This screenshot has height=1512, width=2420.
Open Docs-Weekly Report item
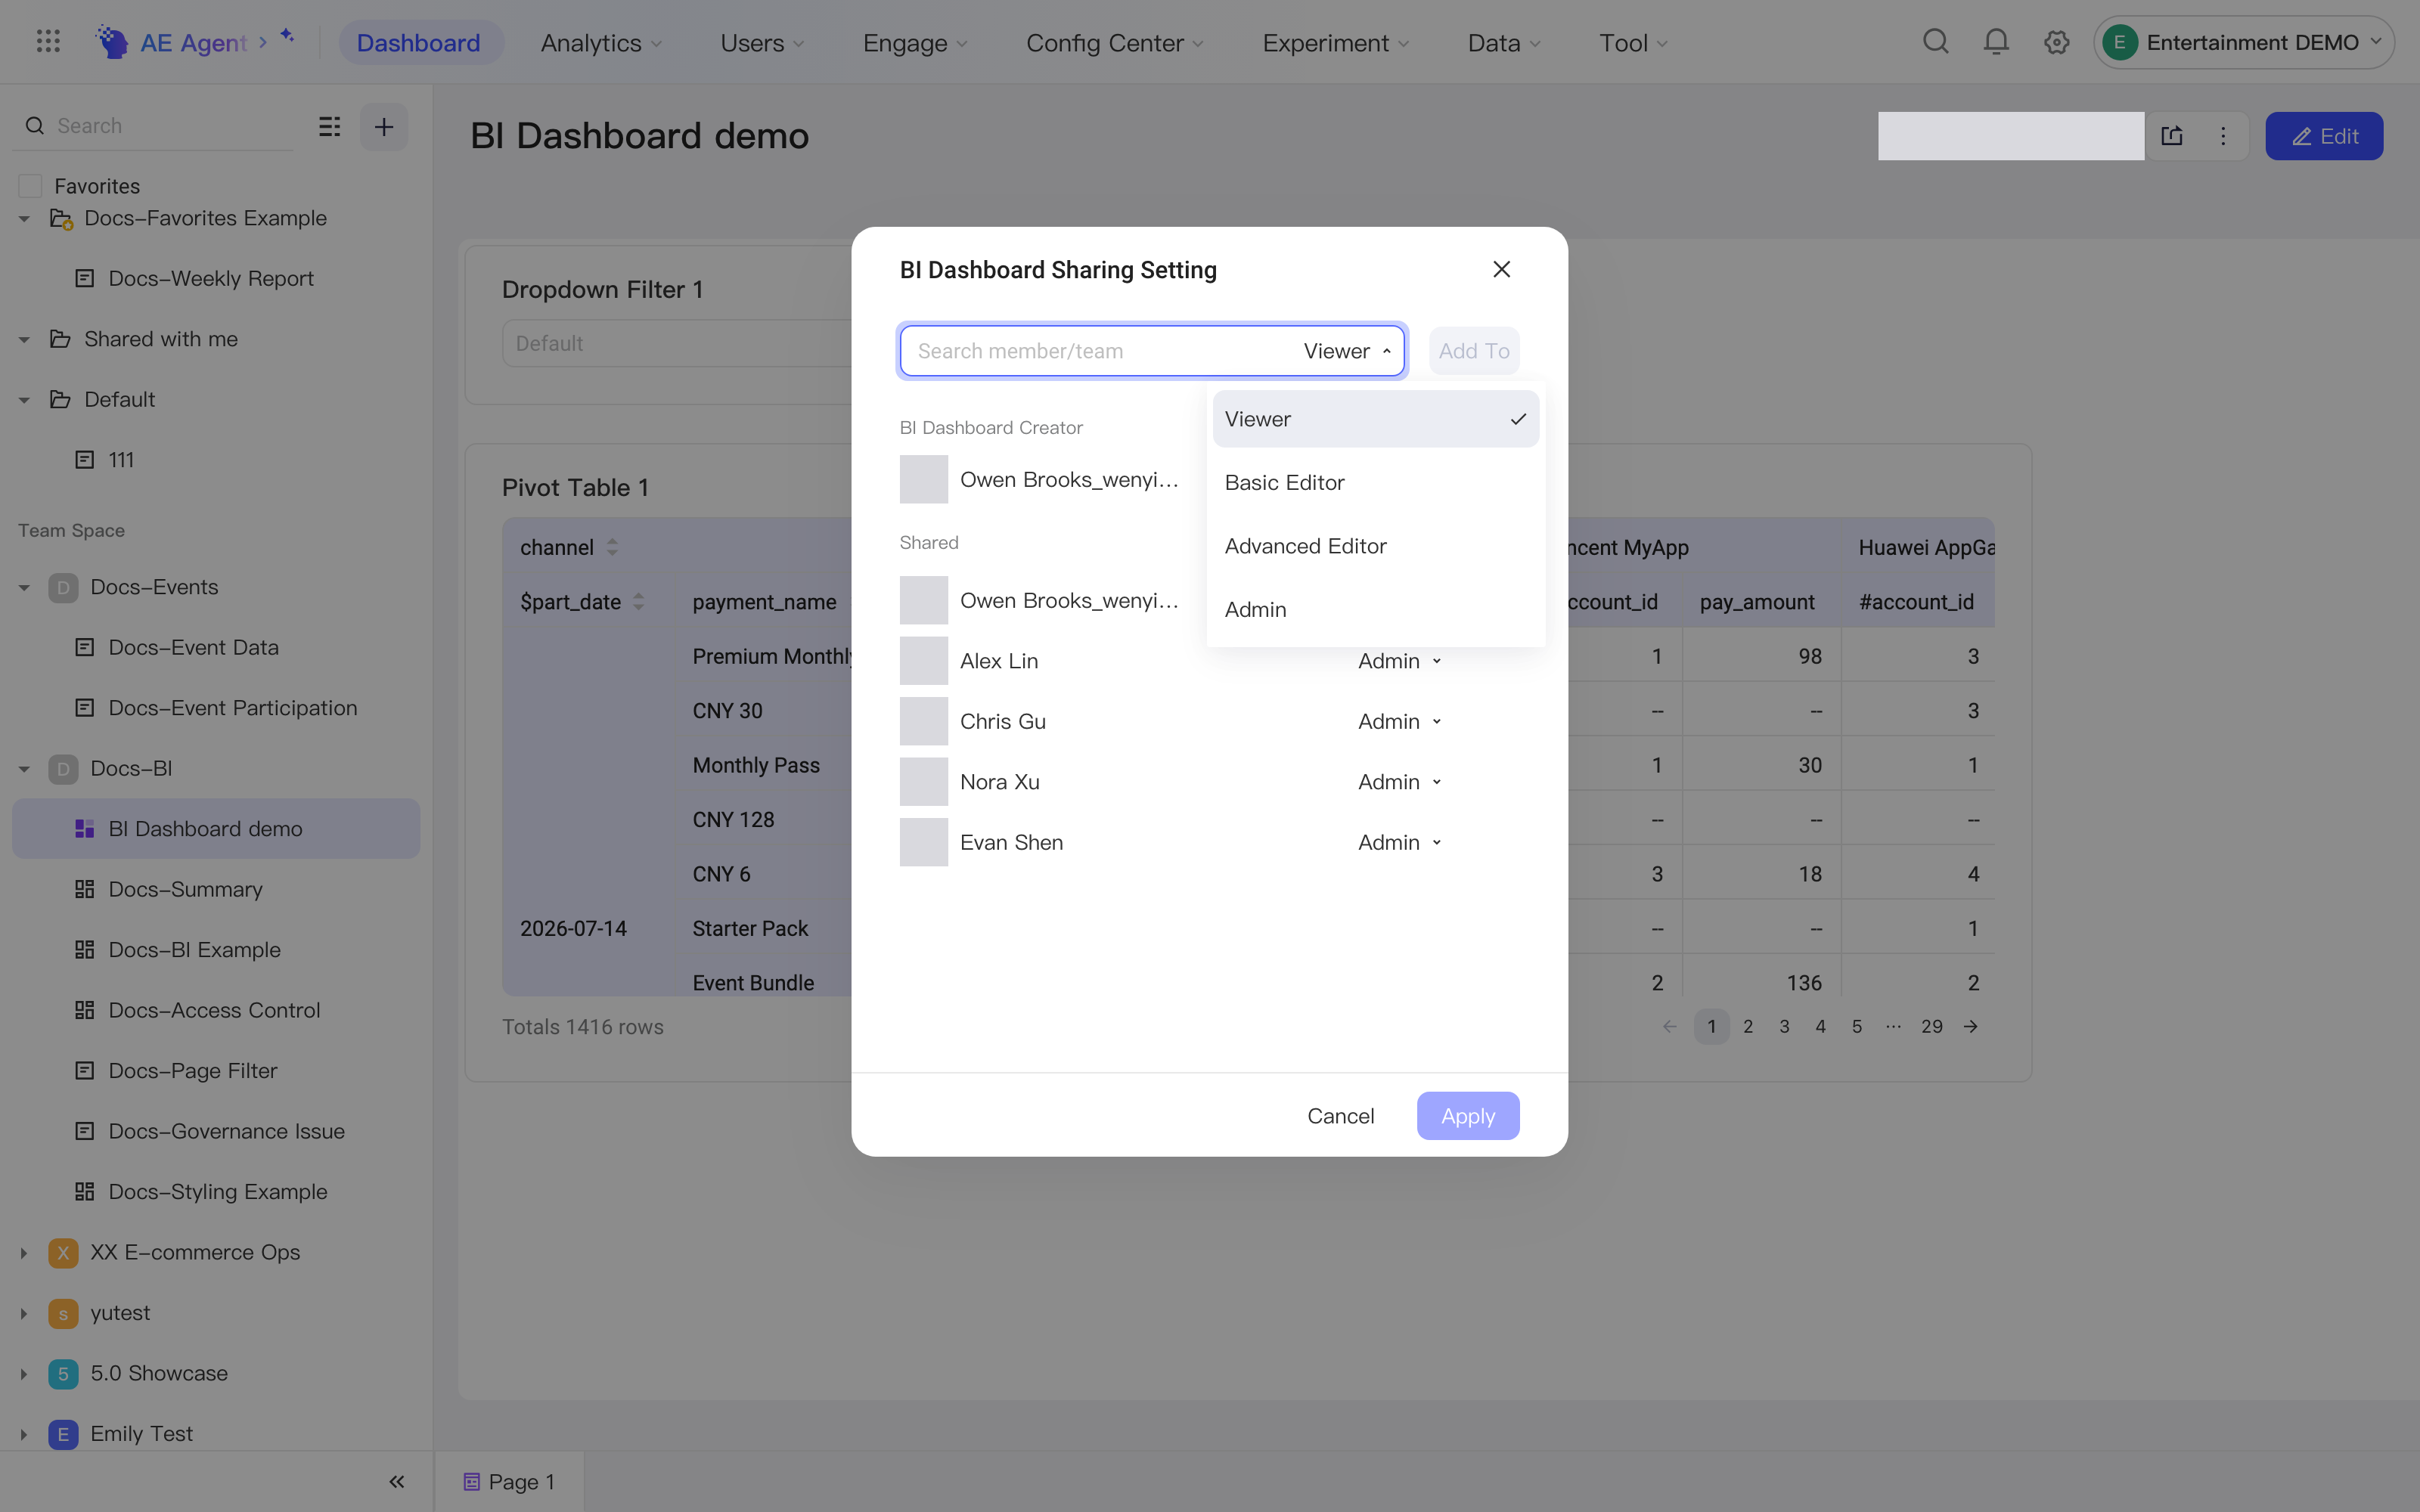[216, 278]
